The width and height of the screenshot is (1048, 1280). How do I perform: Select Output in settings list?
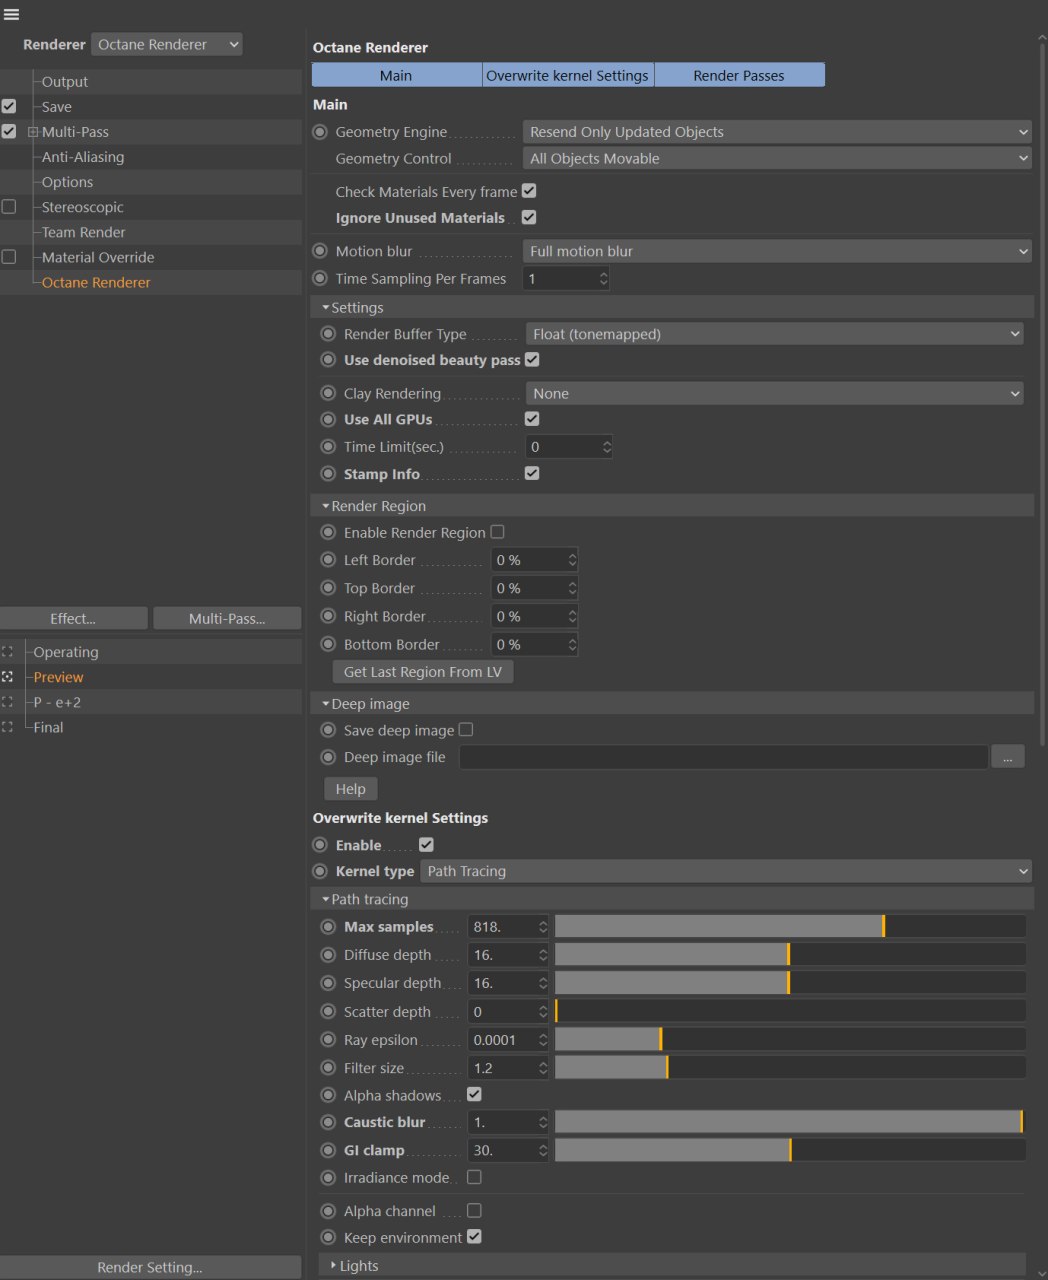pyautogui.click(x=65, y=82)
